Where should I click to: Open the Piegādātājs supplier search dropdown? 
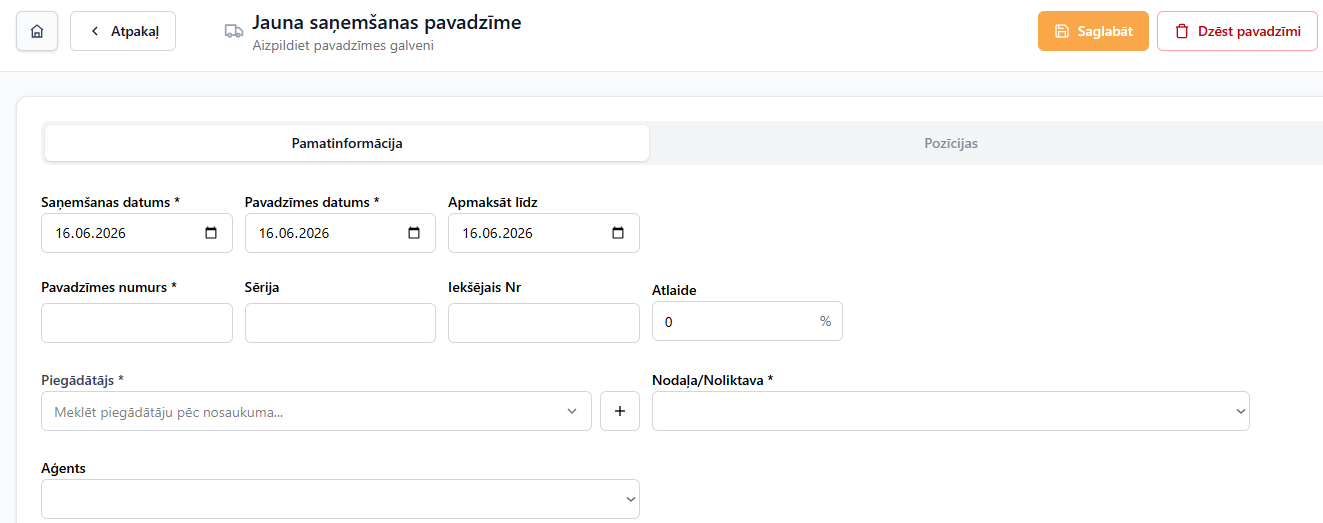pyautogui.click(x=316, y=411)
